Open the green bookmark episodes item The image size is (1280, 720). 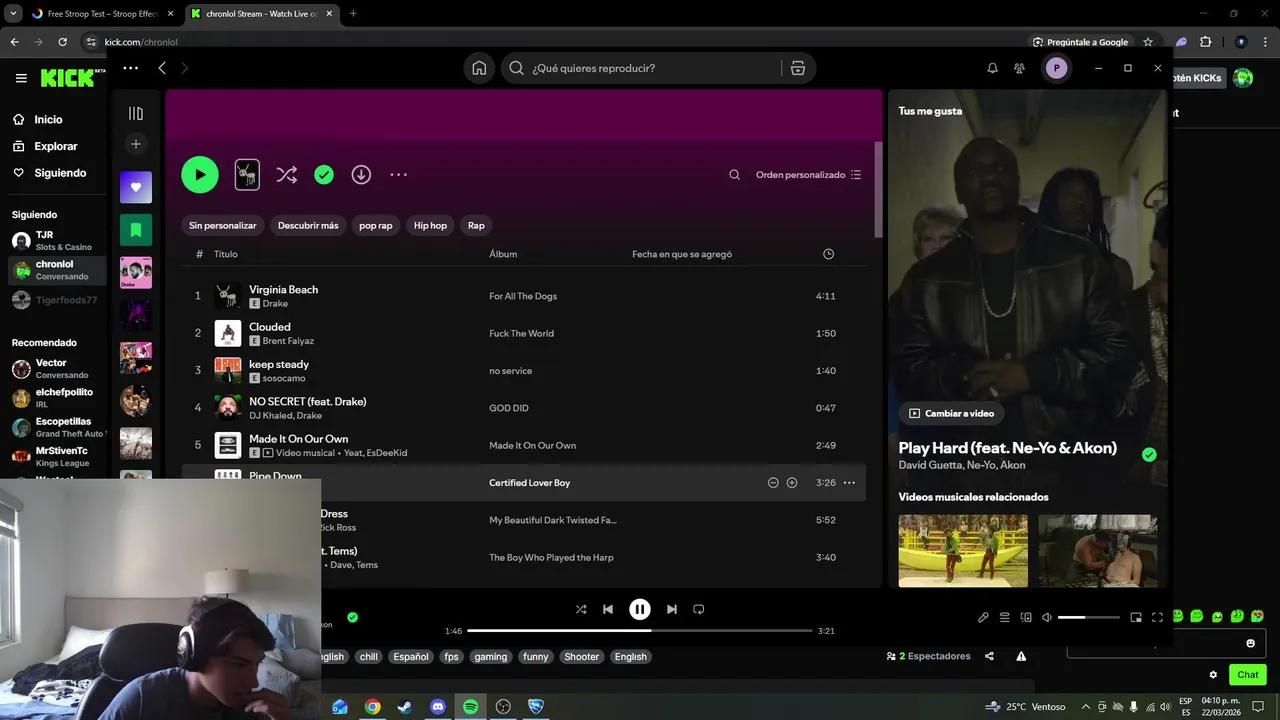136,230
